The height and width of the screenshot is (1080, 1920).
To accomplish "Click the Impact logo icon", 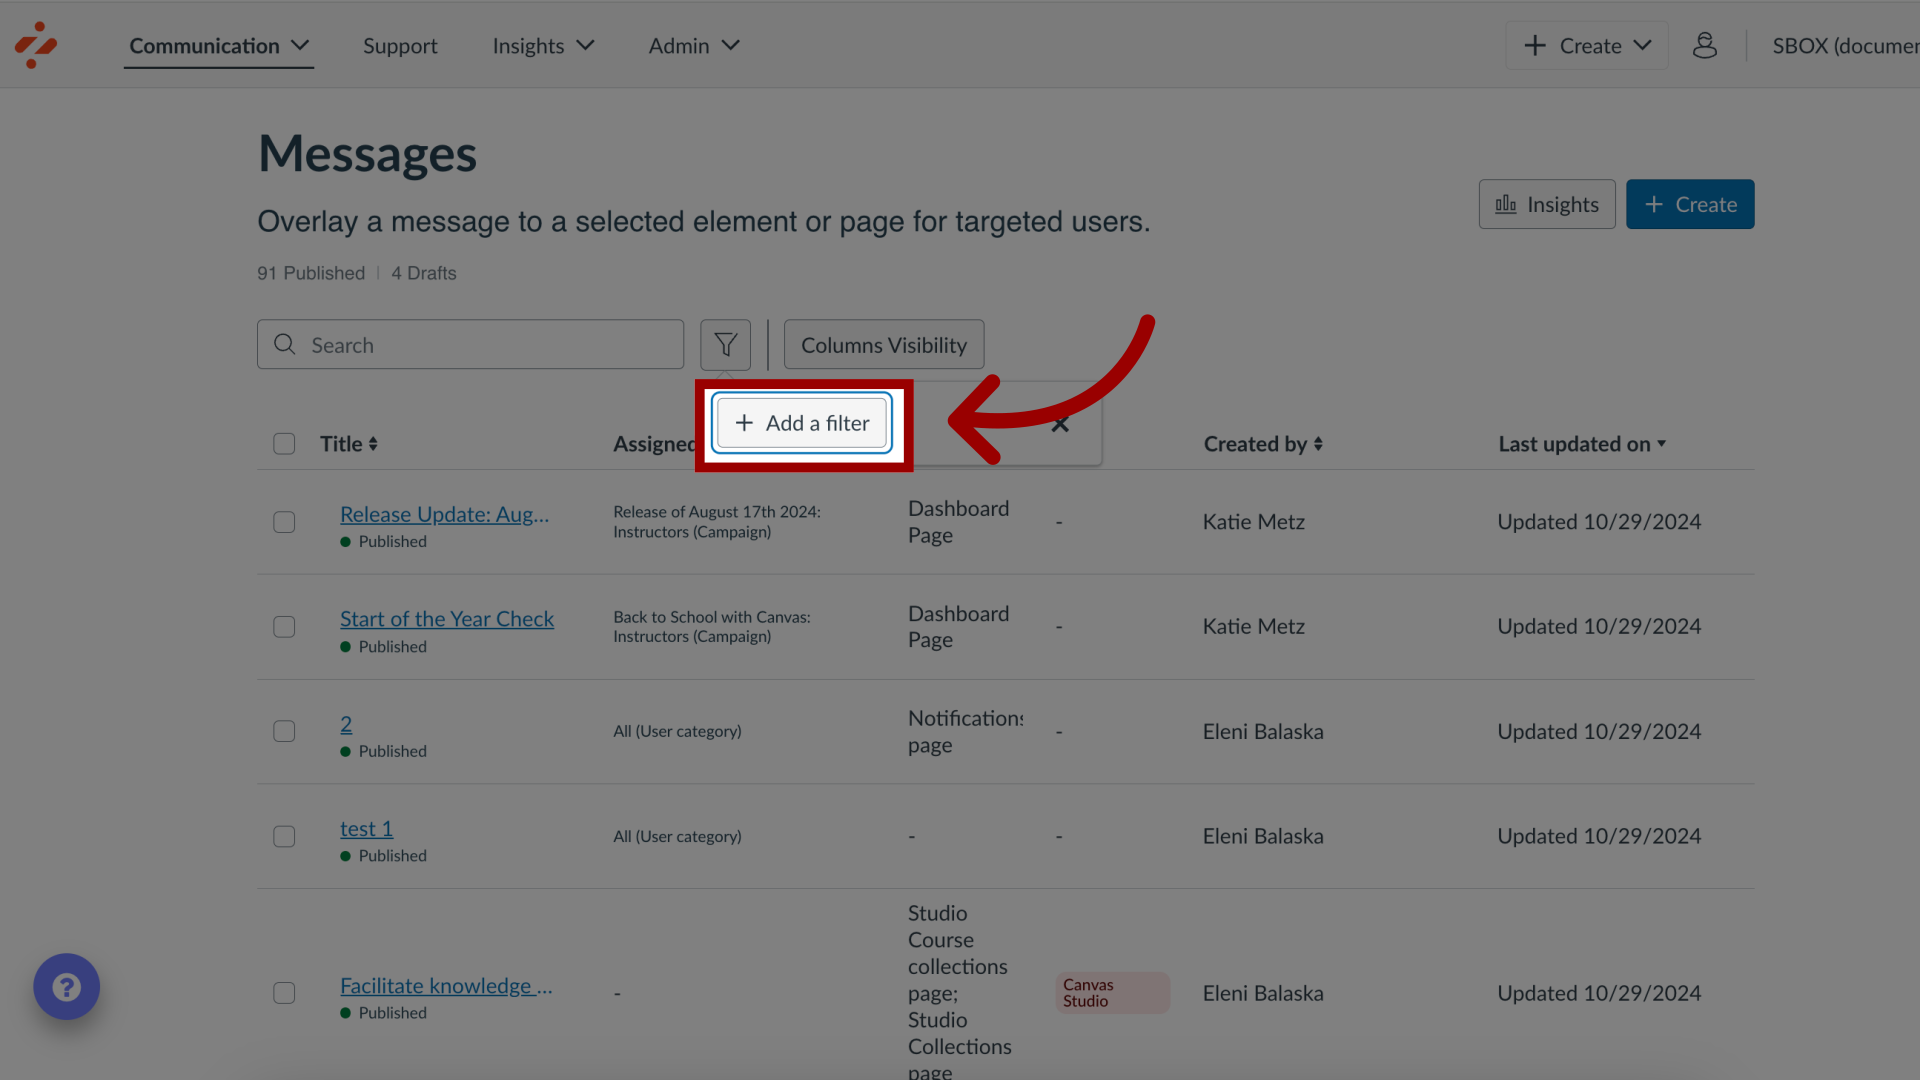I will point(36,45).
